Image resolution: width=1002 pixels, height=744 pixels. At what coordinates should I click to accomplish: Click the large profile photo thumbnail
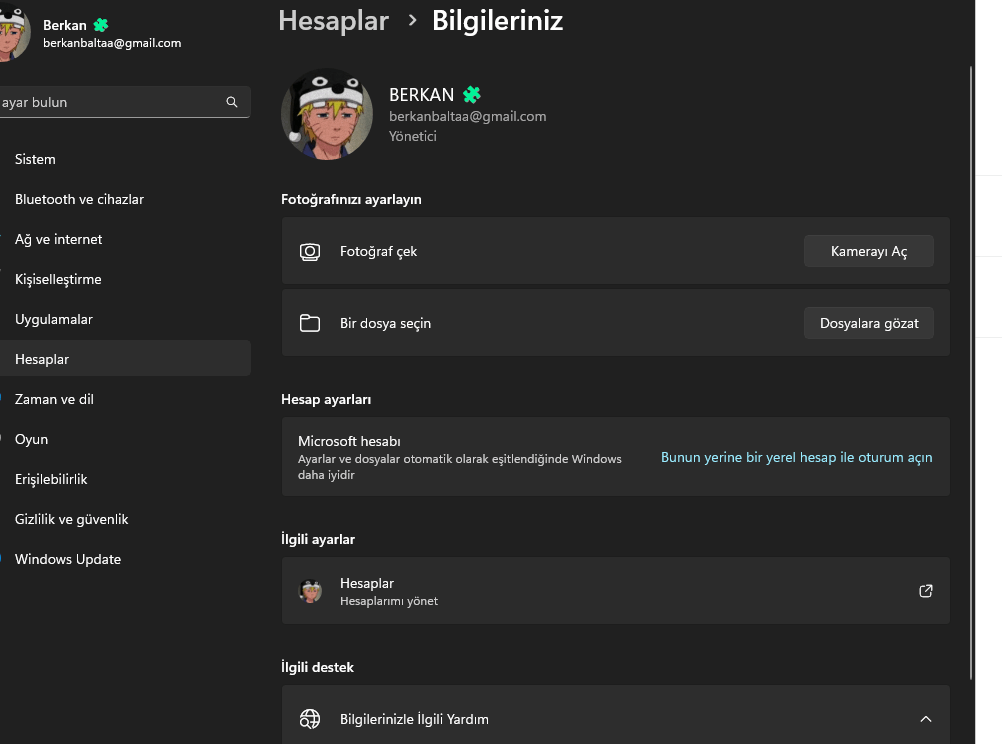click(x=327, y=114)
